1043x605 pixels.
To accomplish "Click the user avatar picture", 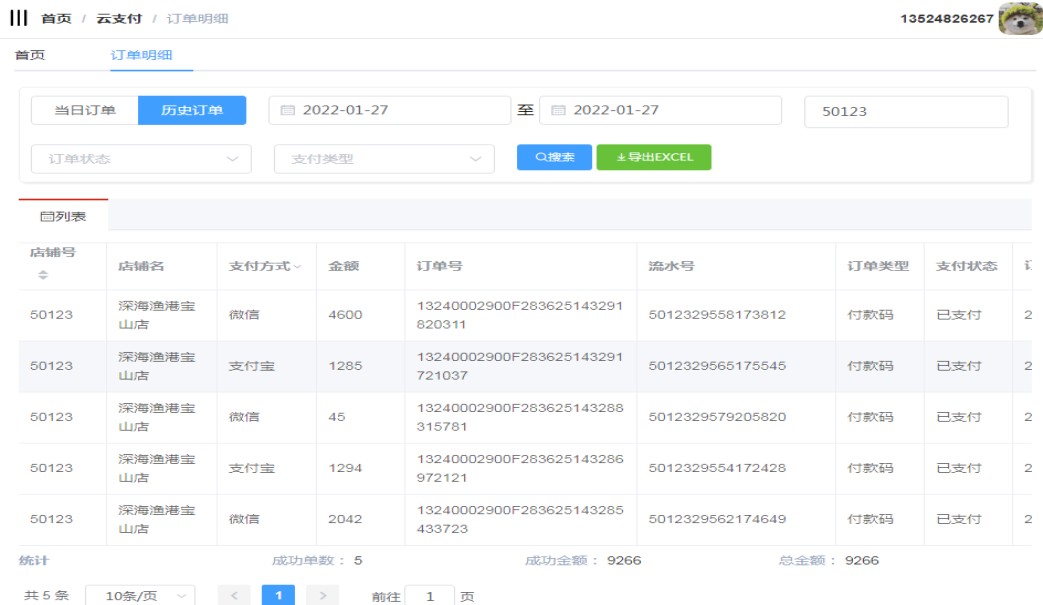I will [x=1020, y=19].
